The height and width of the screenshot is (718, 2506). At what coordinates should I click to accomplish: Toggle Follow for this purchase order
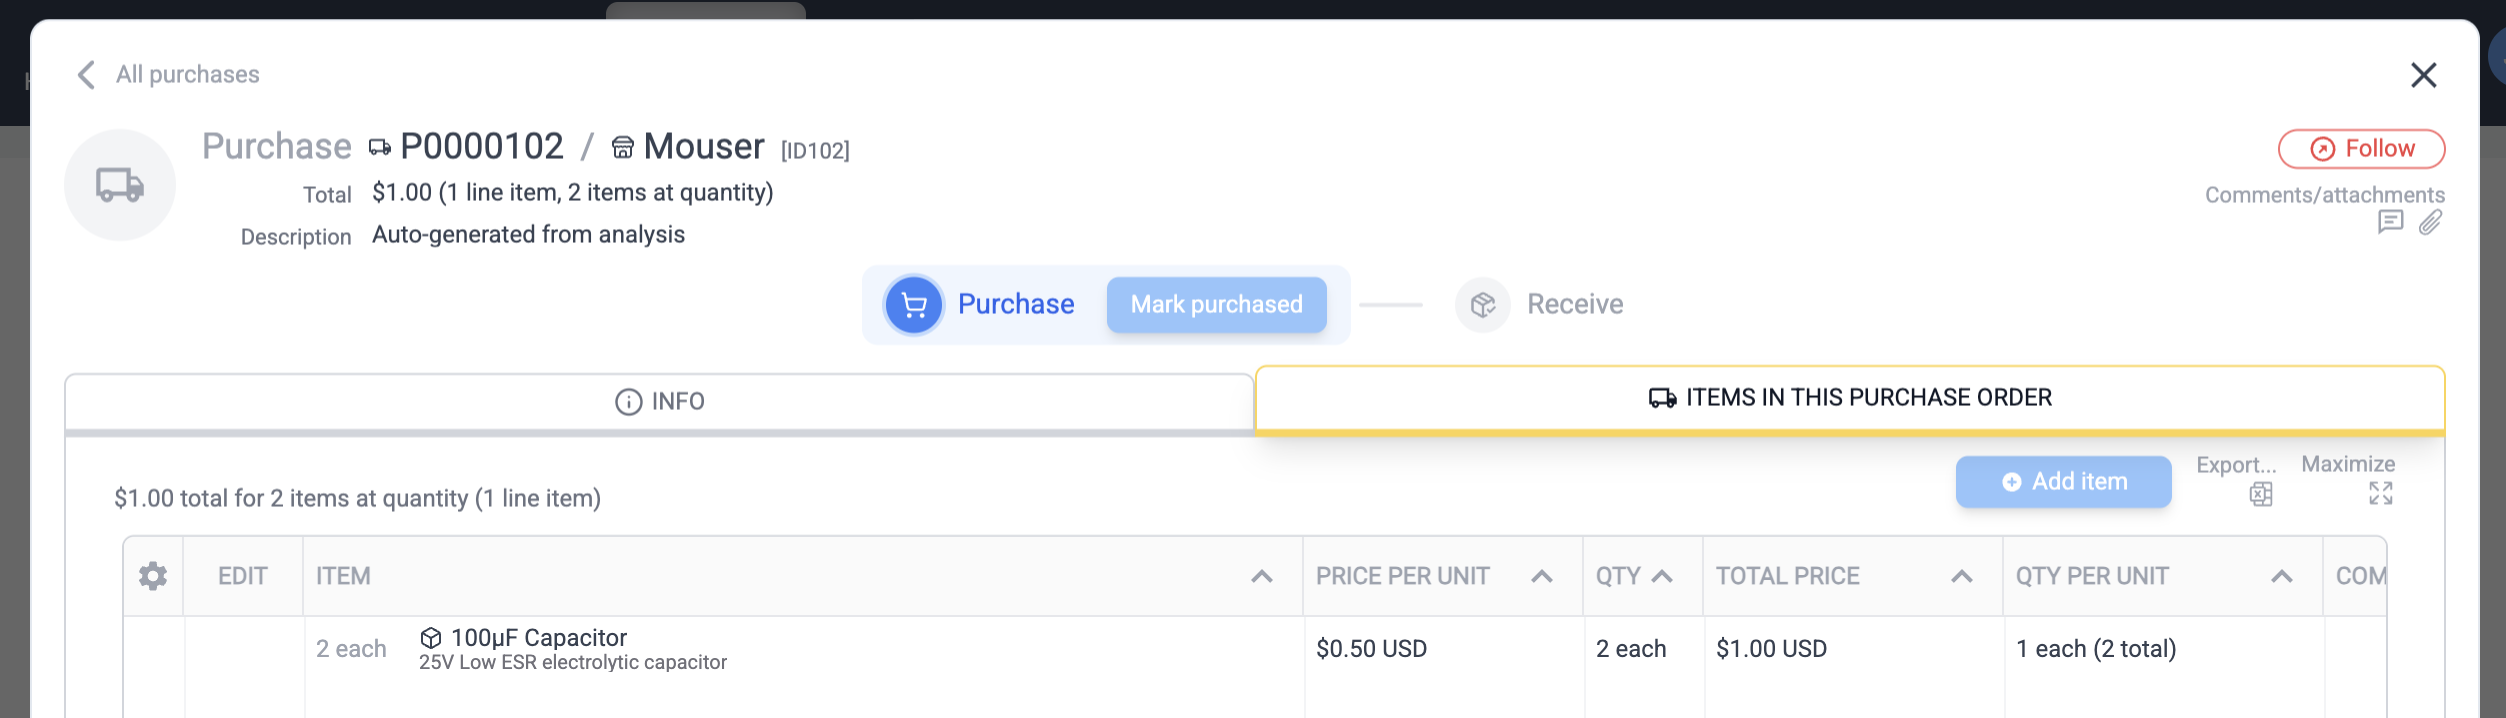click(x=2361, y=147)
